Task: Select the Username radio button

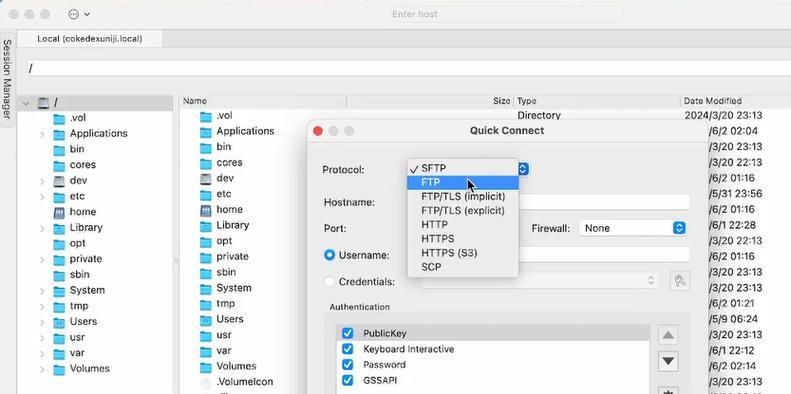Action: tap(329, 255)
